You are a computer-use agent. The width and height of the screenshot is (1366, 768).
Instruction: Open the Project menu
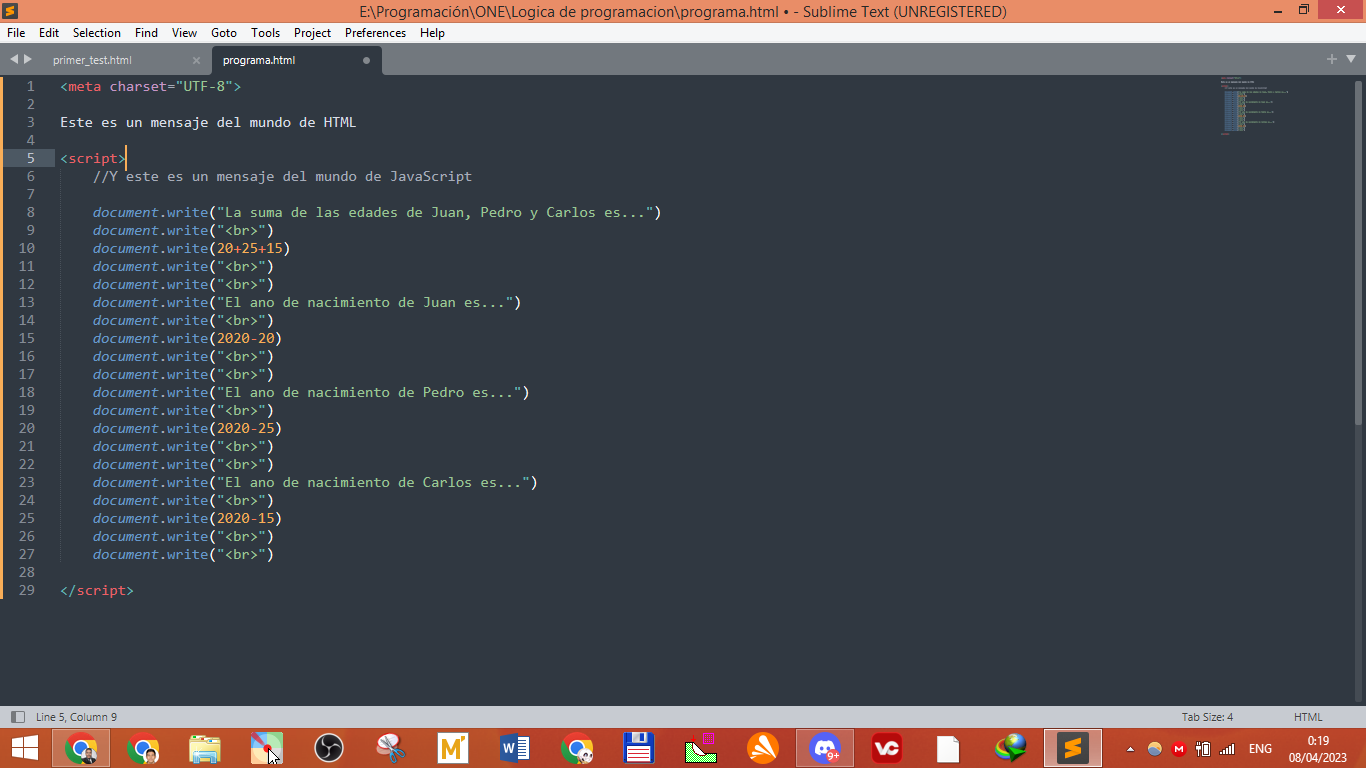click(x=312, y=33)
